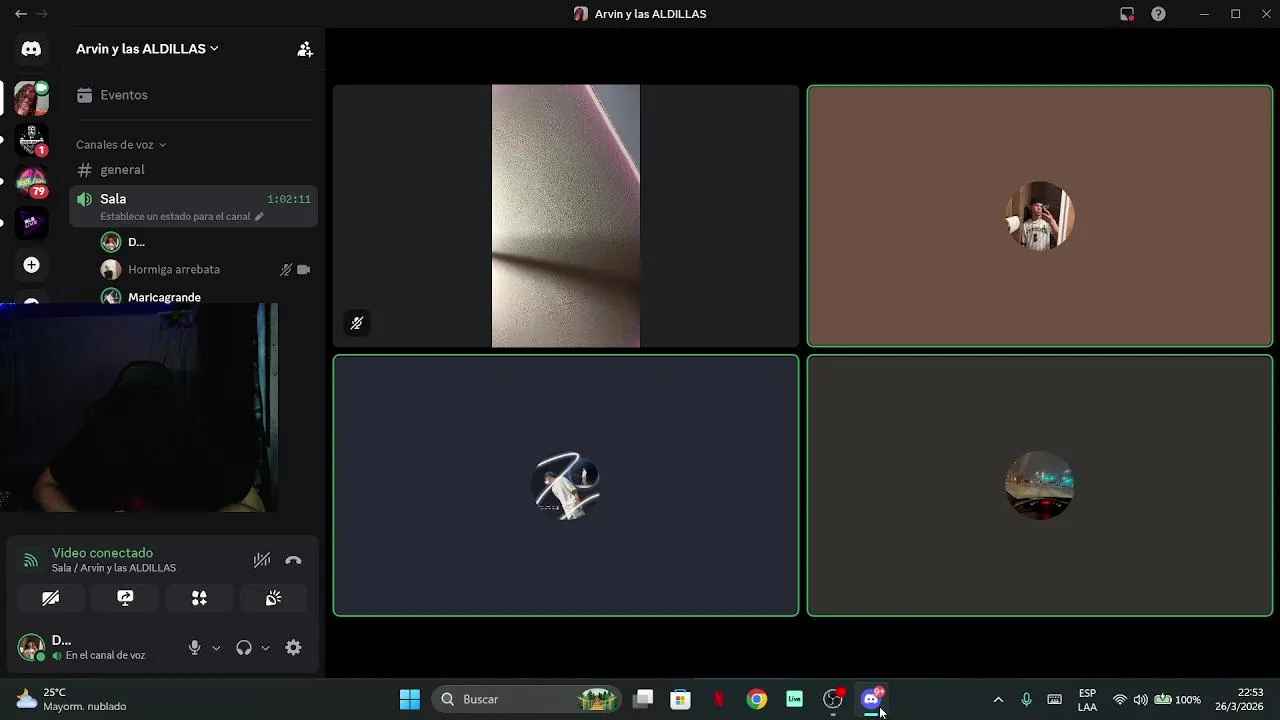Open the 'Sala / Arvin y las ALDILLAS' link
1280x720 pixels.
tap(114, 568)
